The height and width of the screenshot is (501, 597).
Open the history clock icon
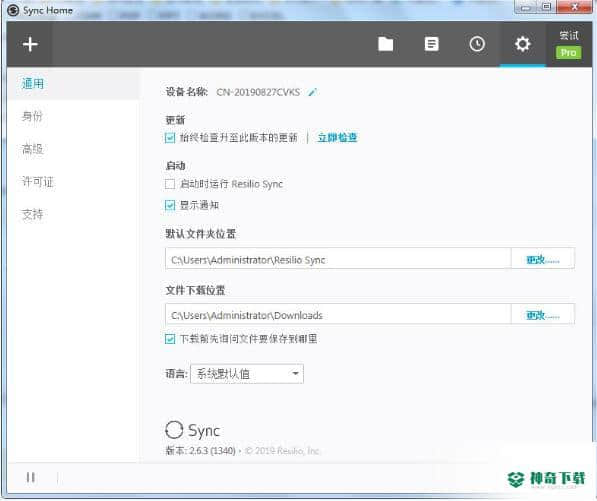click(477, 44)
